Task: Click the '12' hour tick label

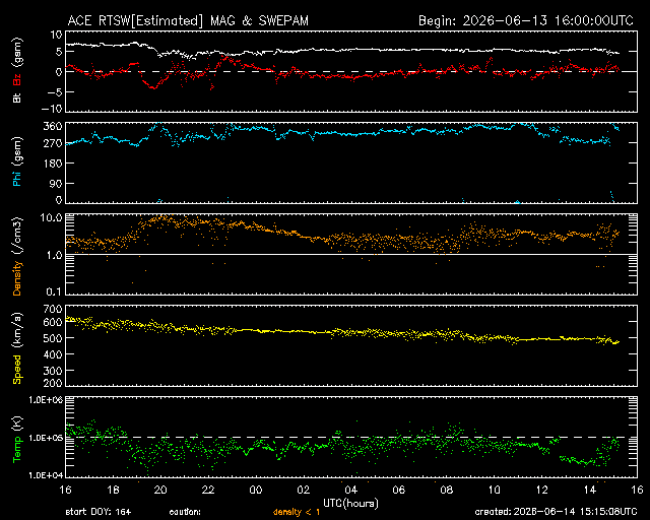Action: click(x=542, y=490)
